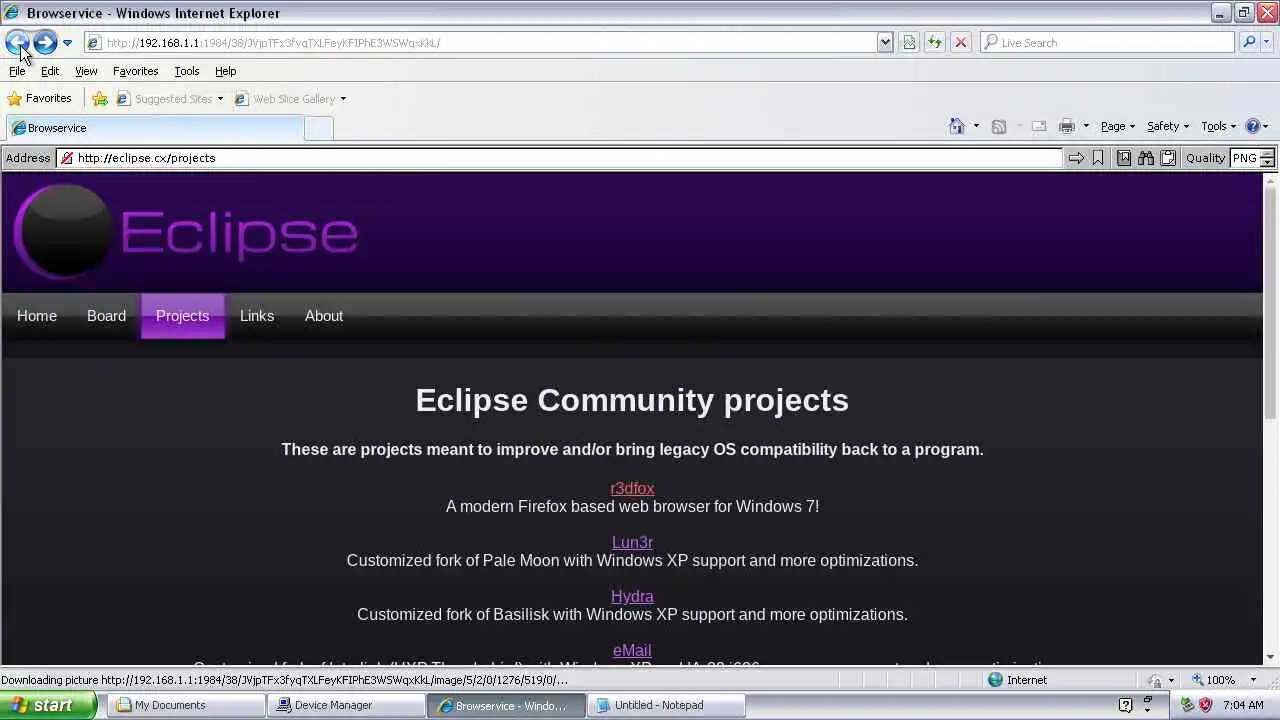This screenshot has height=720, width=1280.
Task: Open the Edit menu
Action: pyautogui.click(x=49, y=71)
